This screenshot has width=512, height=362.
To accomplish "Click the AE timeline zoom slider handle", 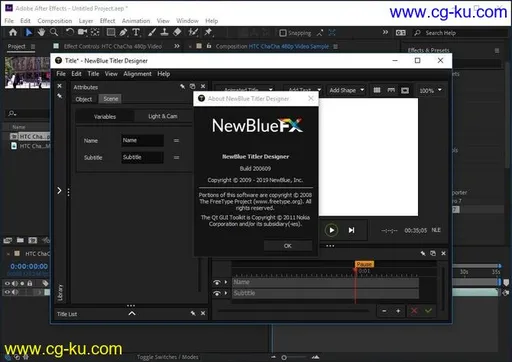I will pos(284,358).
